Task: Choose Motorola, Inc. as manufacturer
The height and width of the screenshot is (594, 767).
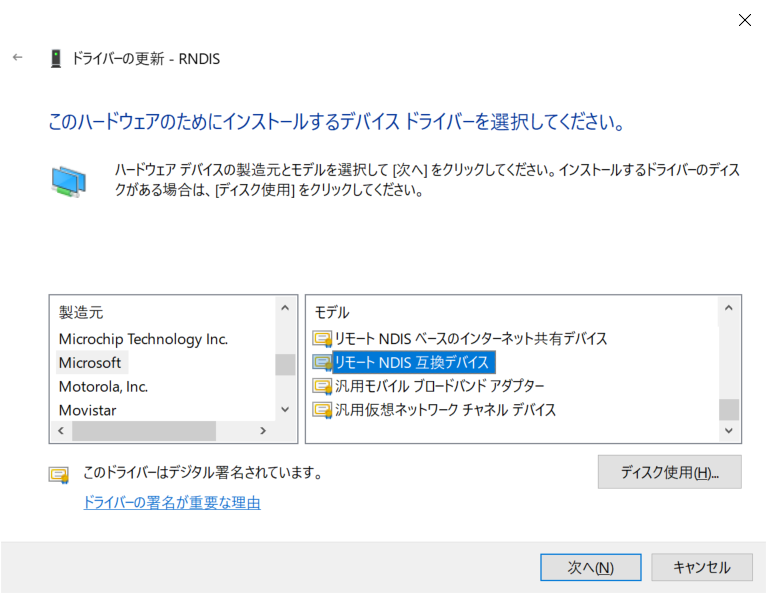Action: coord(103,386)
